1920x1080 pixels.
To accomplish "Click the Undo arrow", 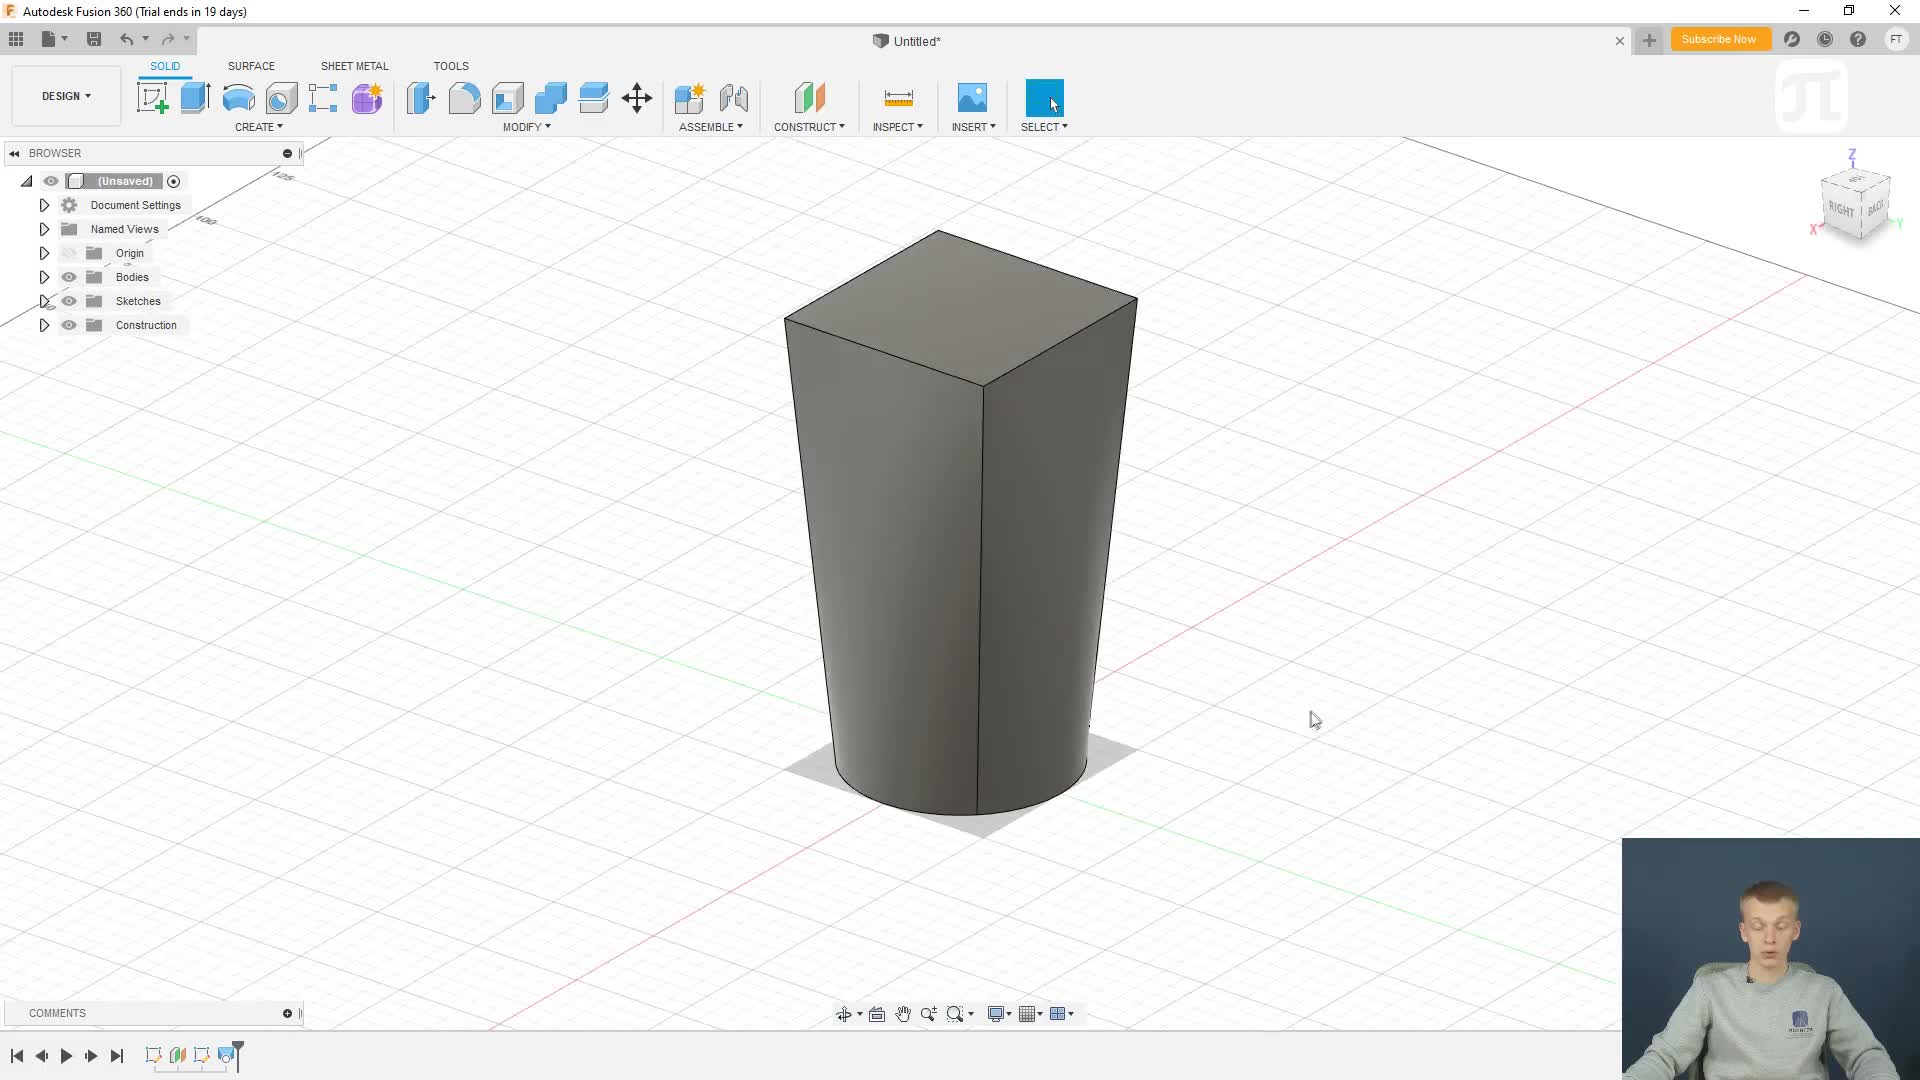I will 126,39.
